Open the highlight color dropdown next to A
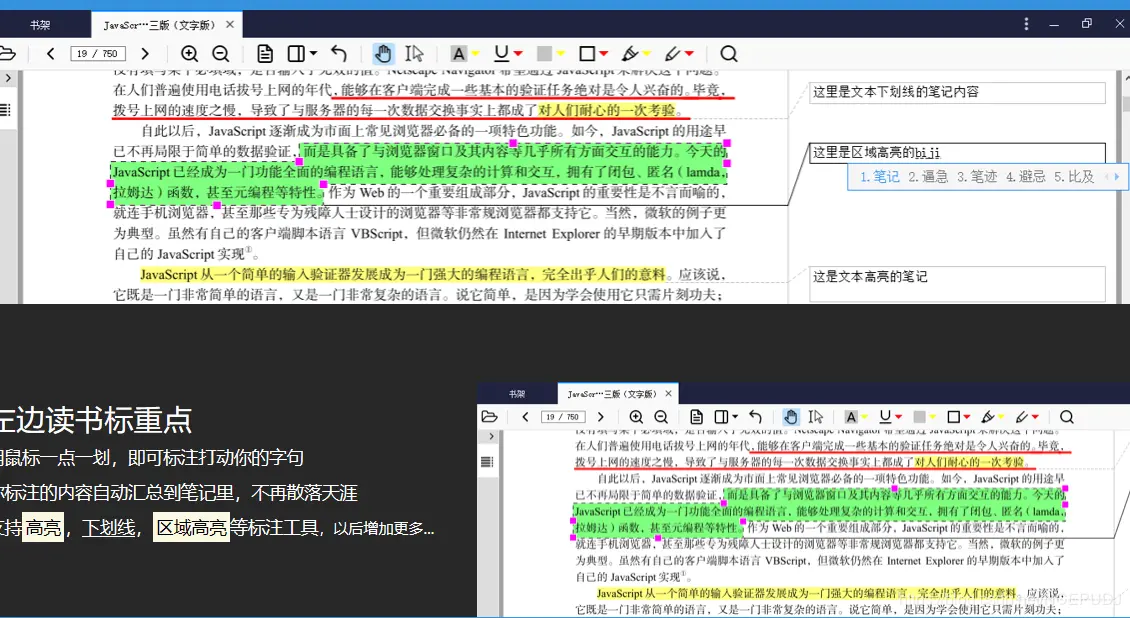 pyautogui.click(x=476, y=54)
